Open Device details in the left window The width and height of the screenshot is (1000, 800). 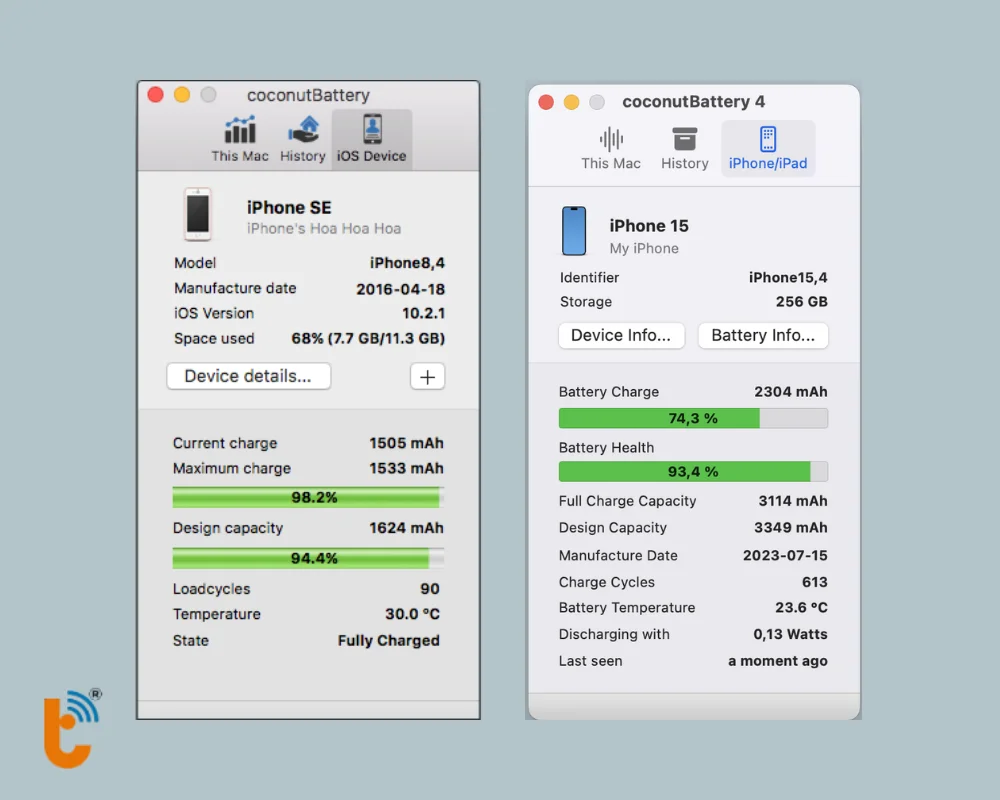click(248, 377)
